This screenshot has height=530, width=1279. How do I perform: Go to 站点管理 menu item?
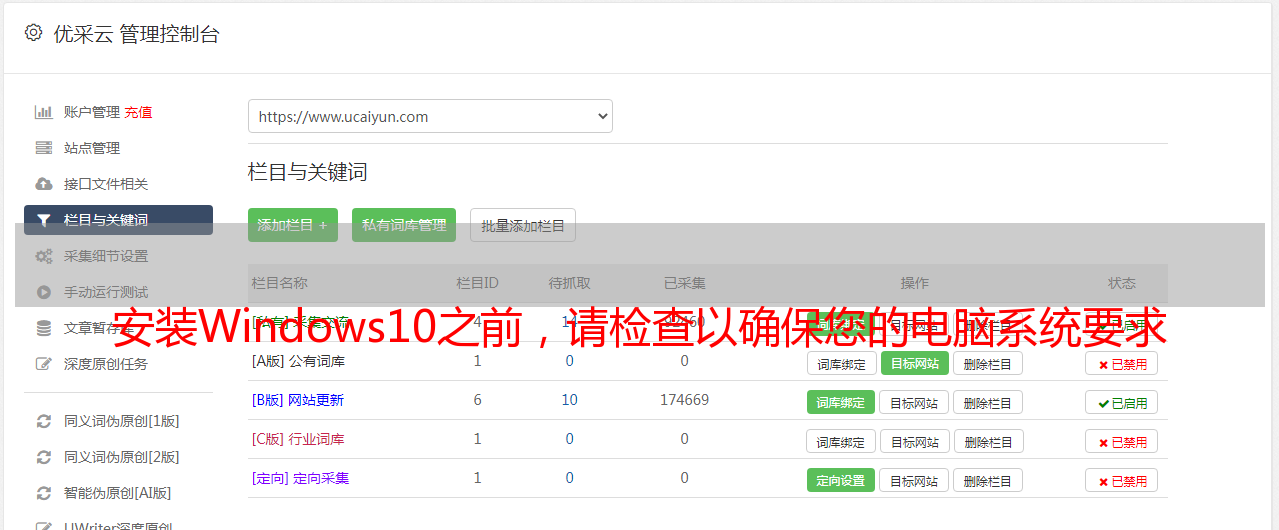coord(92,148)
